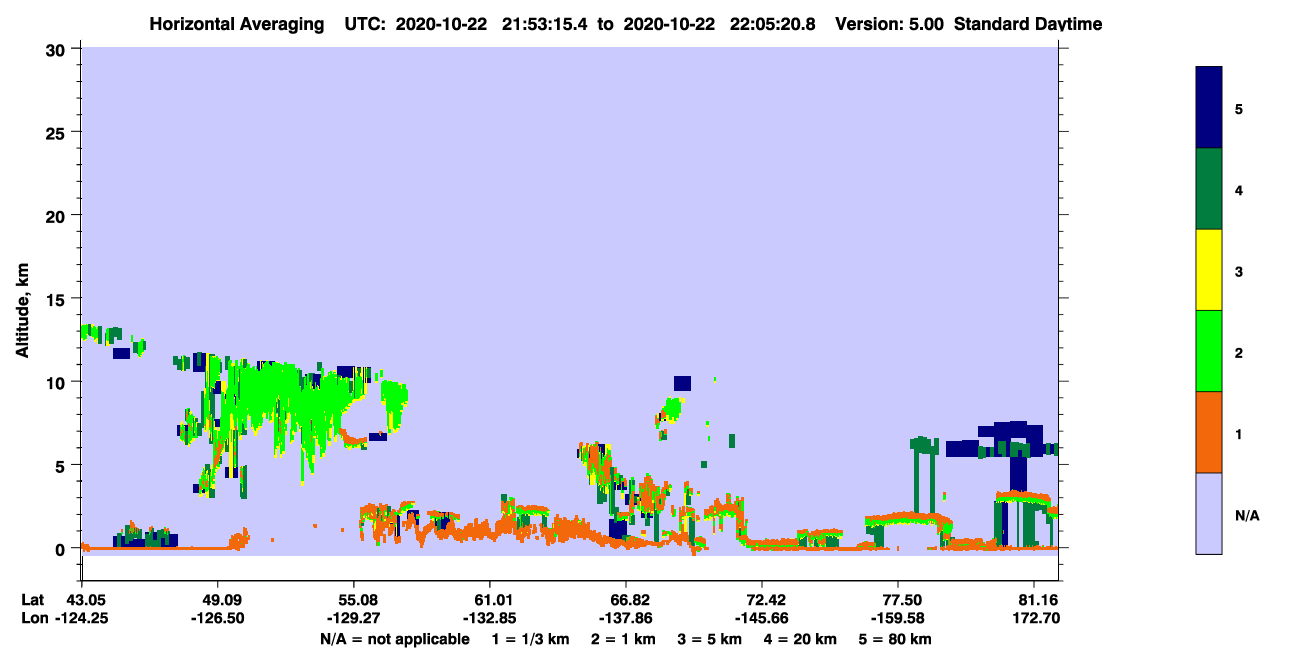Click the '2 = 1 km' legend text
1300x667 pixels.
(x=622, y=639)
